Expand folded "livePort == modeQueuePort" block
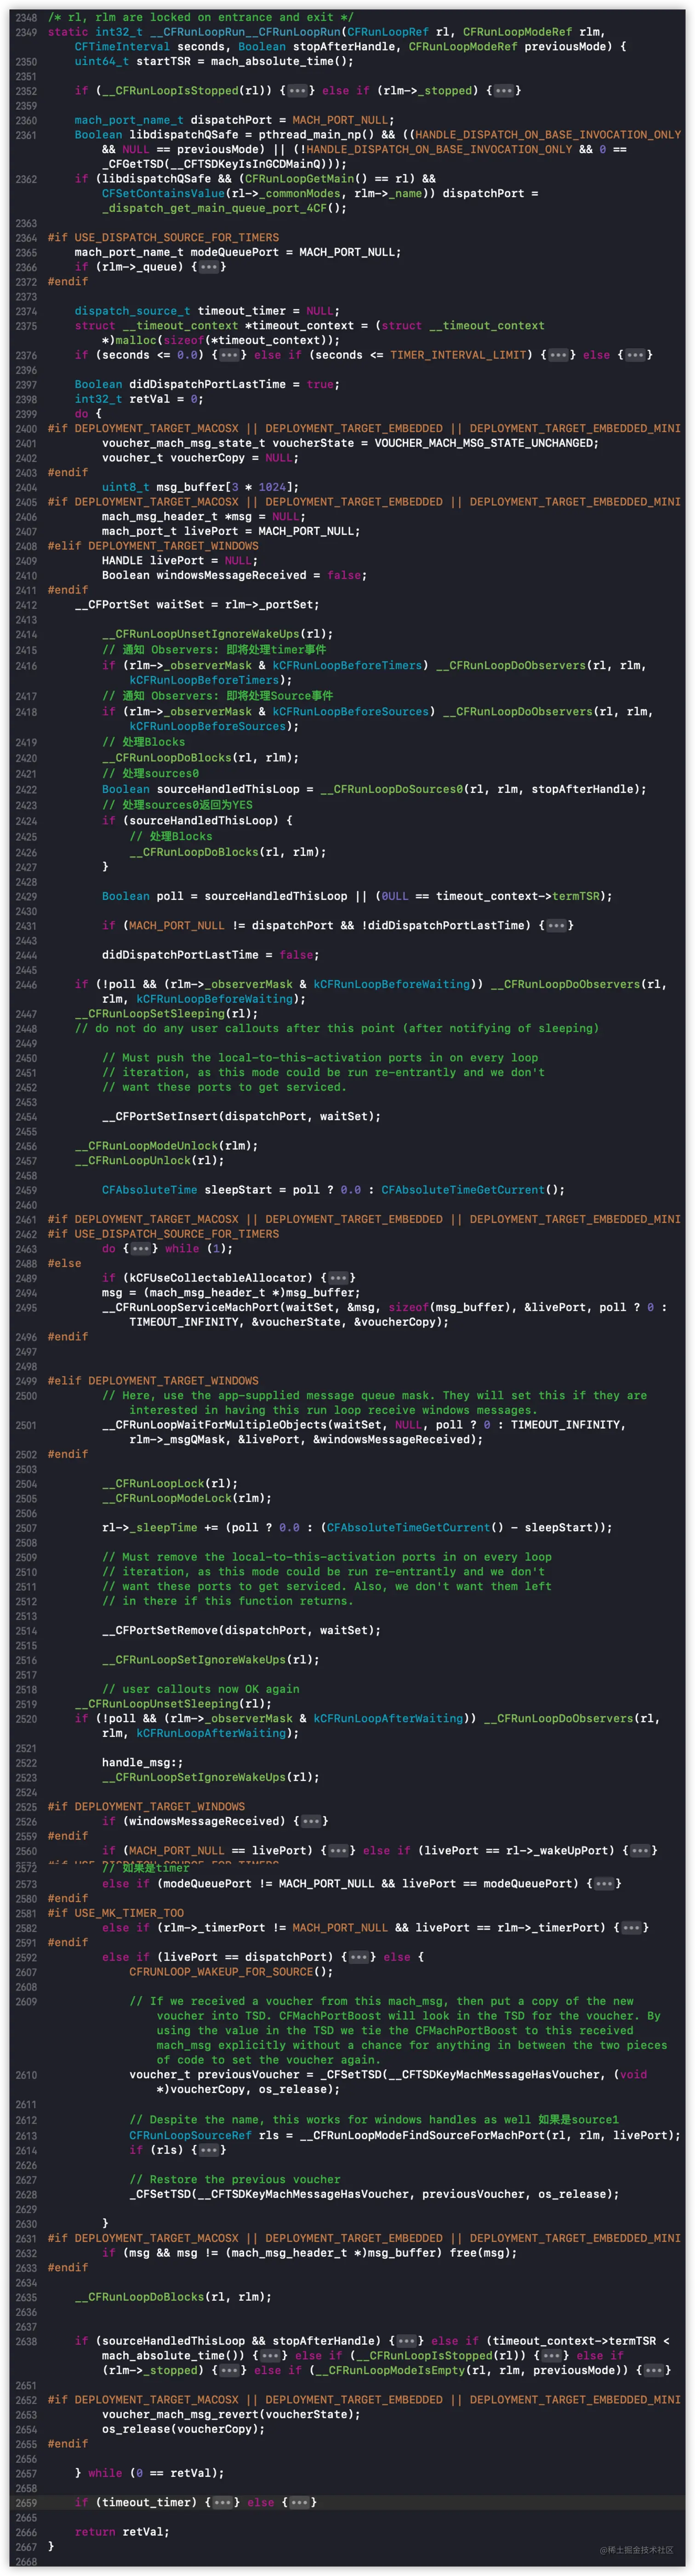 click(x=604, y=1884)
